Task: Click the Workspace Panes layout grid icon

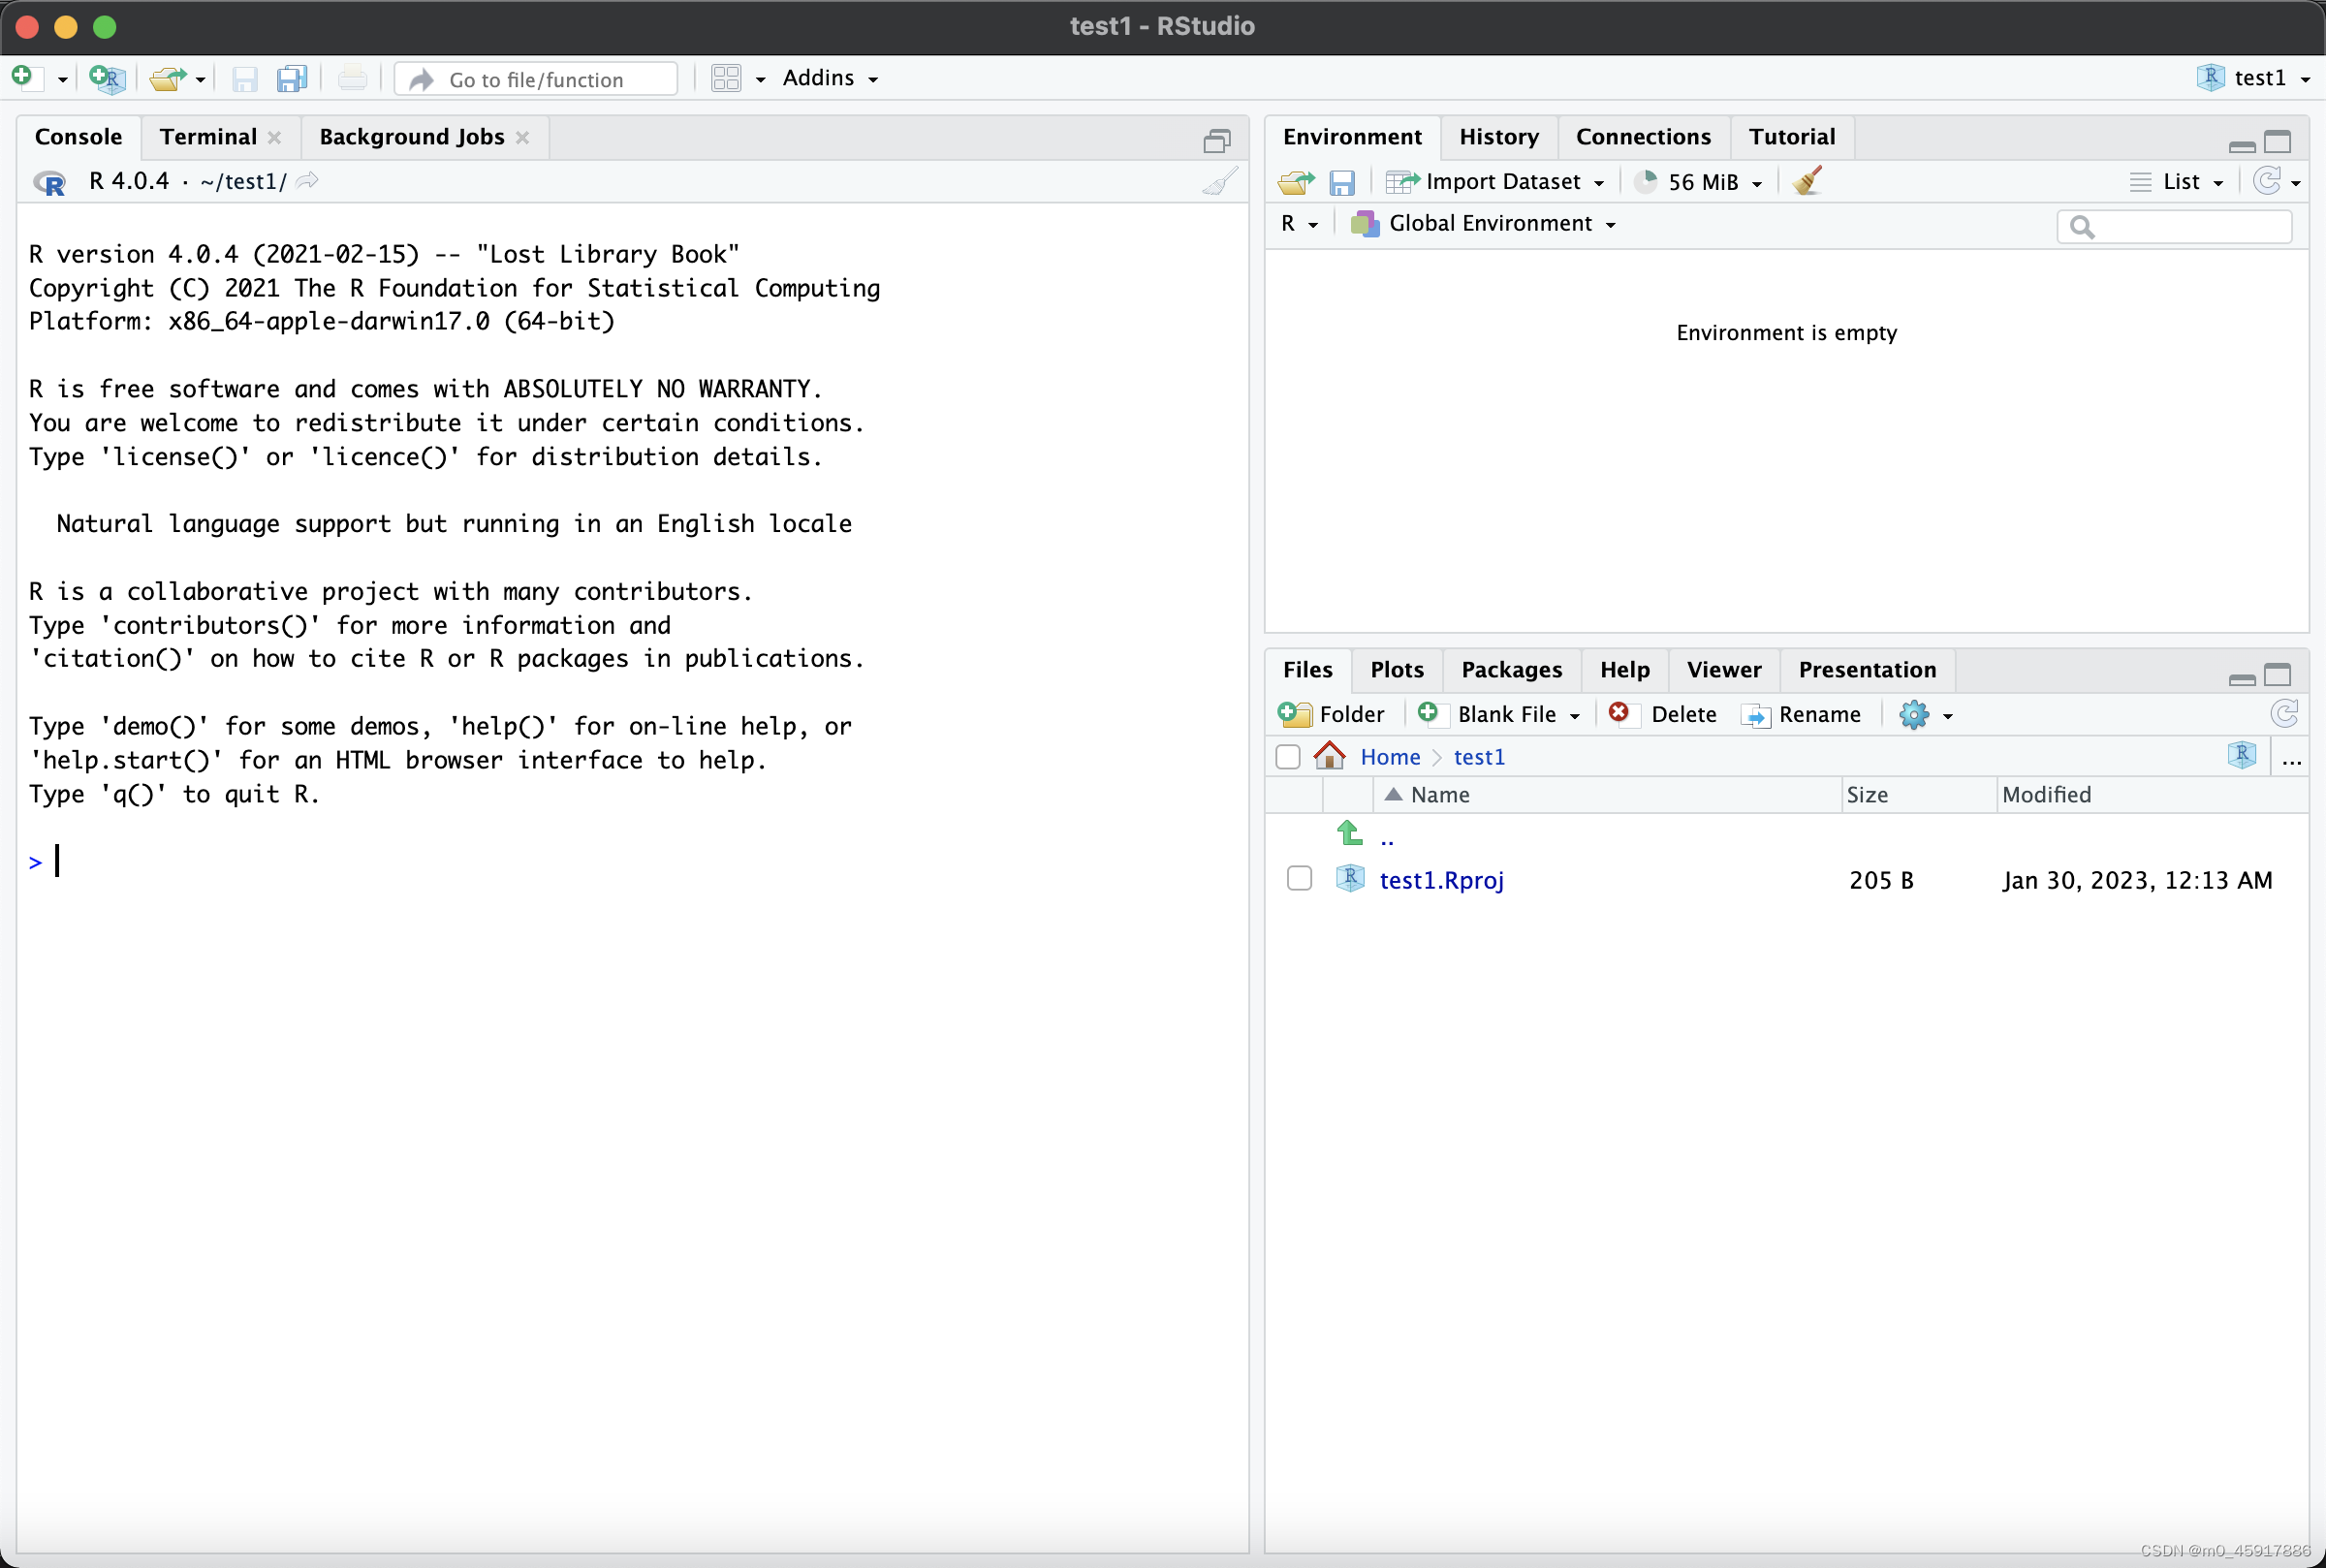Action: [x=726, y=78]
